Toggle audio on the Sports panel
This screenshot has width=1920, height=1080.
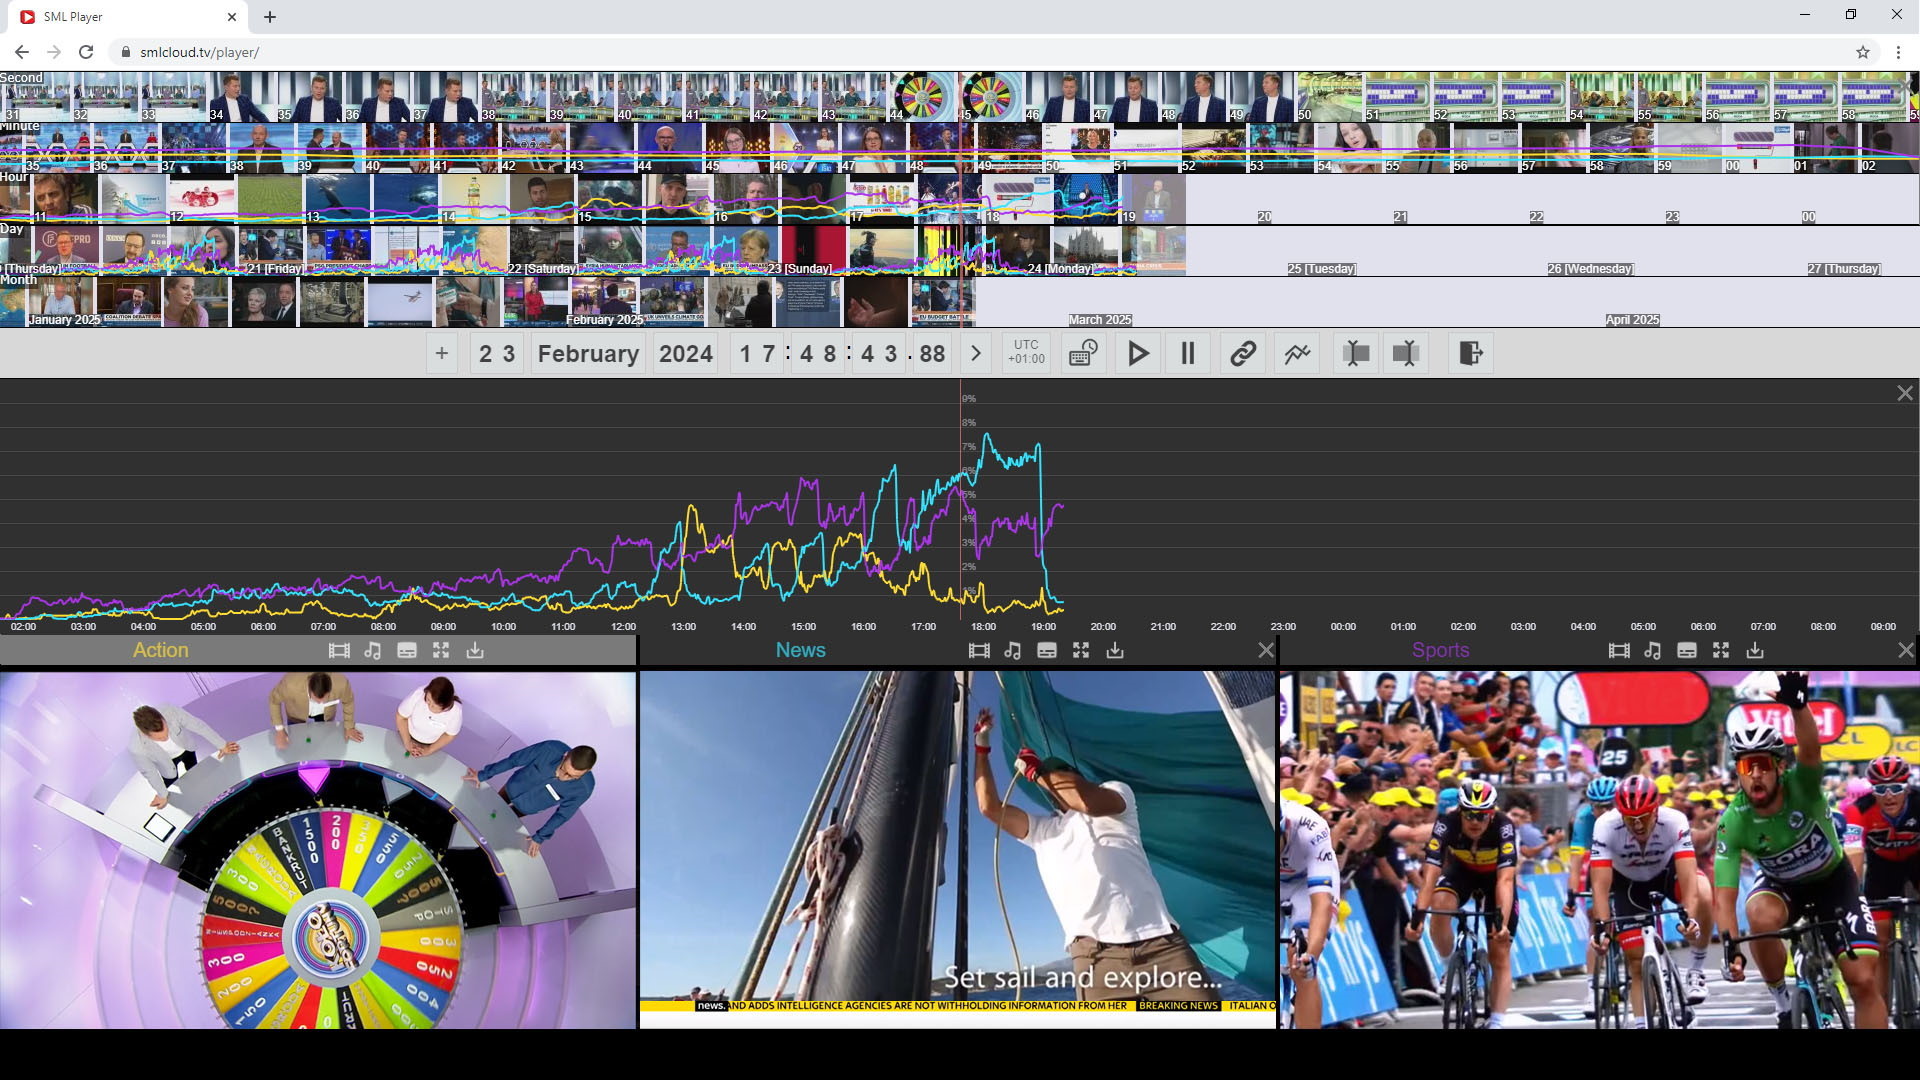click(1653, 651)
